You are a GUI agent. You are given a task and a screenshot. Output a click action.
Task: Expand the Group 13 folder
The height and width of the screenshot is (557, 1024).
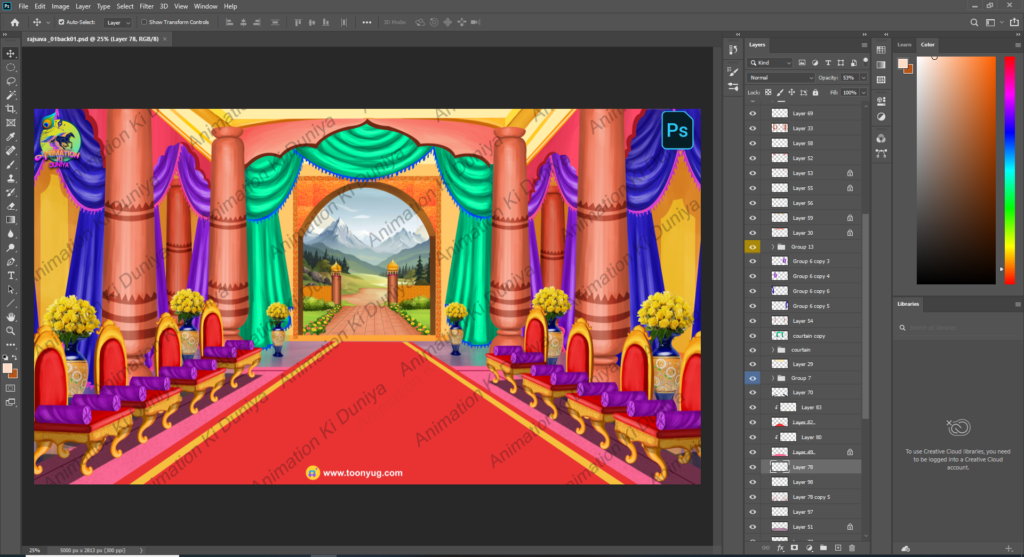[771, 246]
